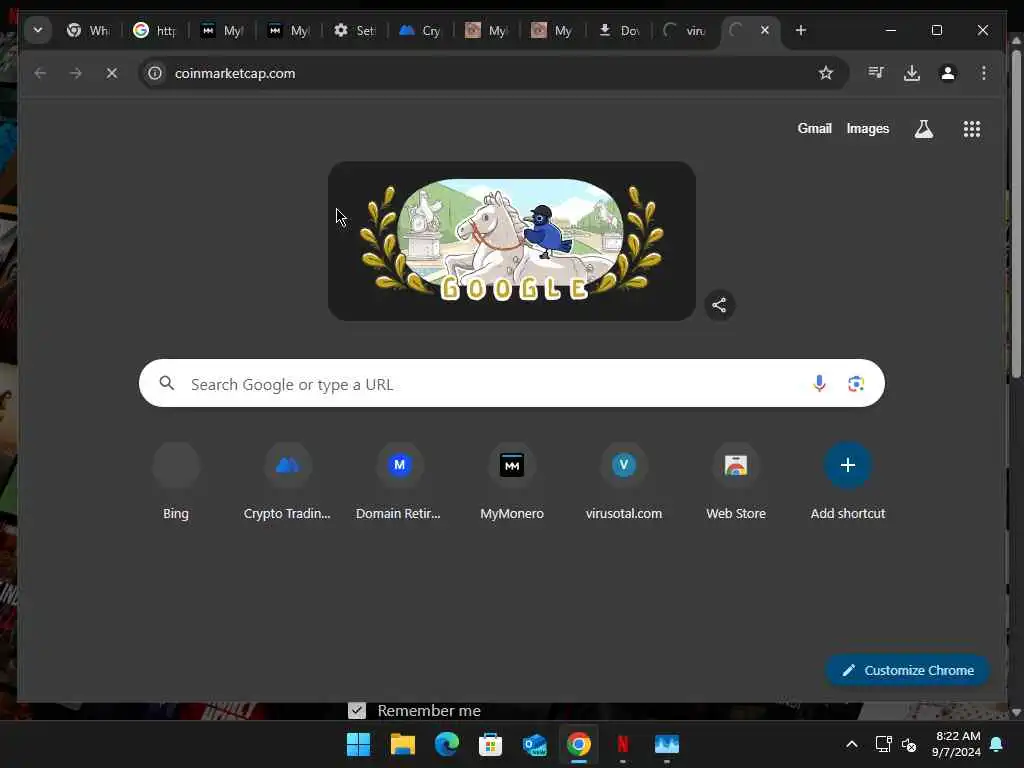Launch Microsoft Edge from taskbar
1024x768 pixels.
[447, 744]
